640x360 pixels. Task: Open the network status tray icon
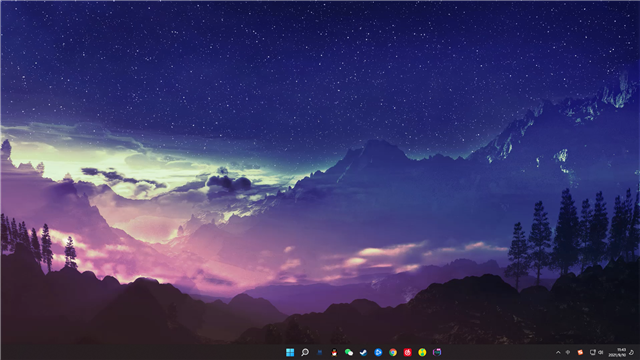click(593, 352)
